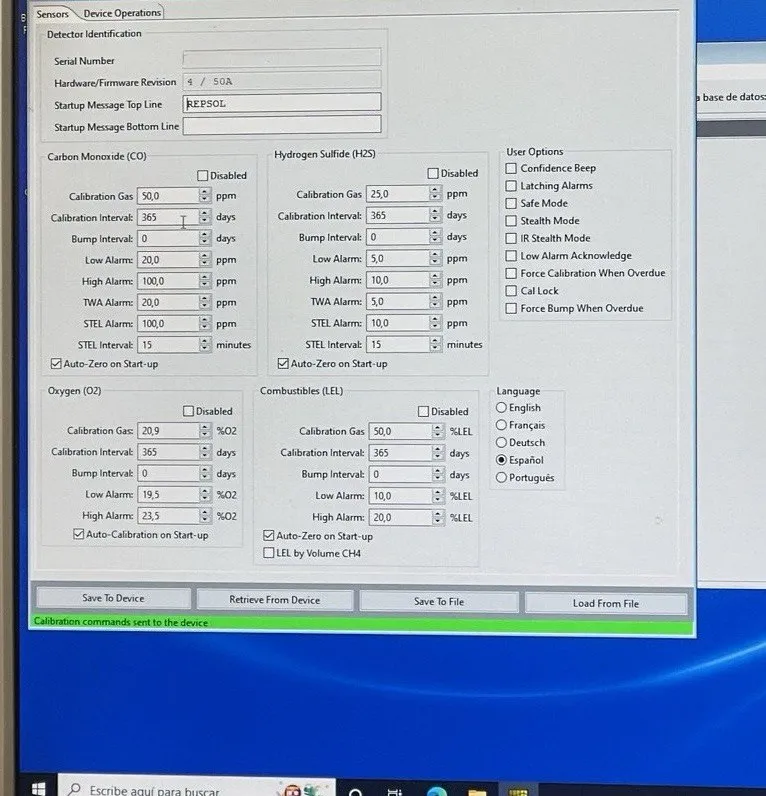
Task: Enable Low Alarm Acknowledge option
Action: click(x=511, y=256)
